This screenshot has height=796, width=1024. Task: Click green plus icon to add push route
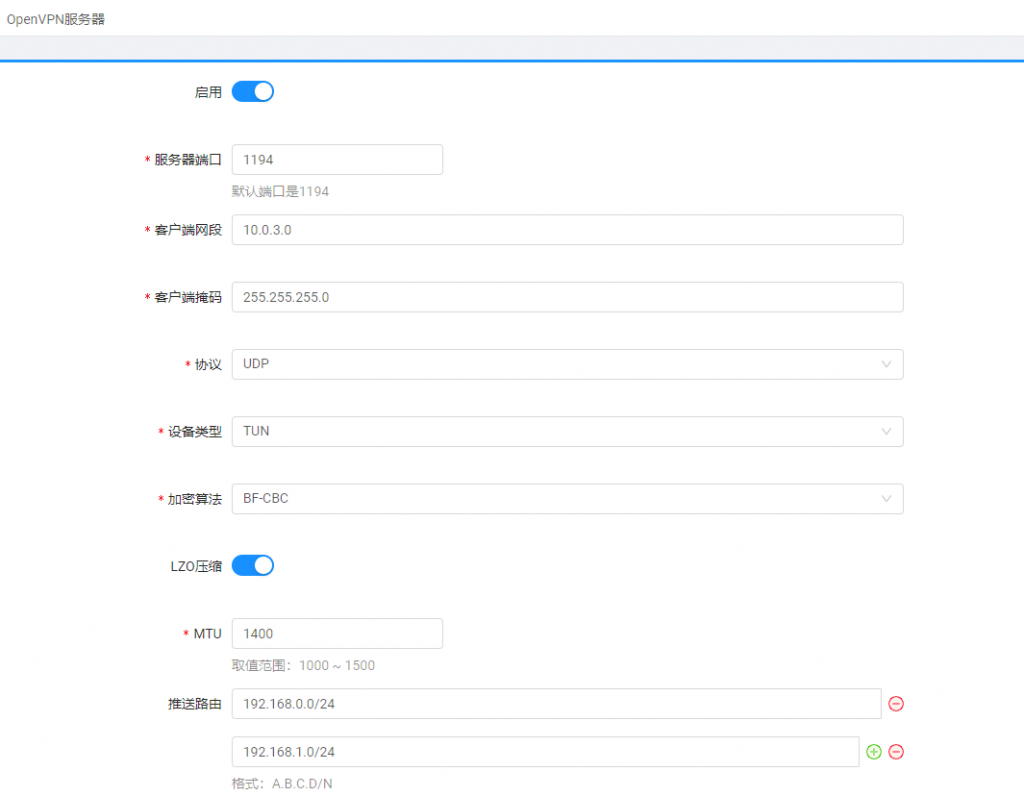click(x=874, y=752)
